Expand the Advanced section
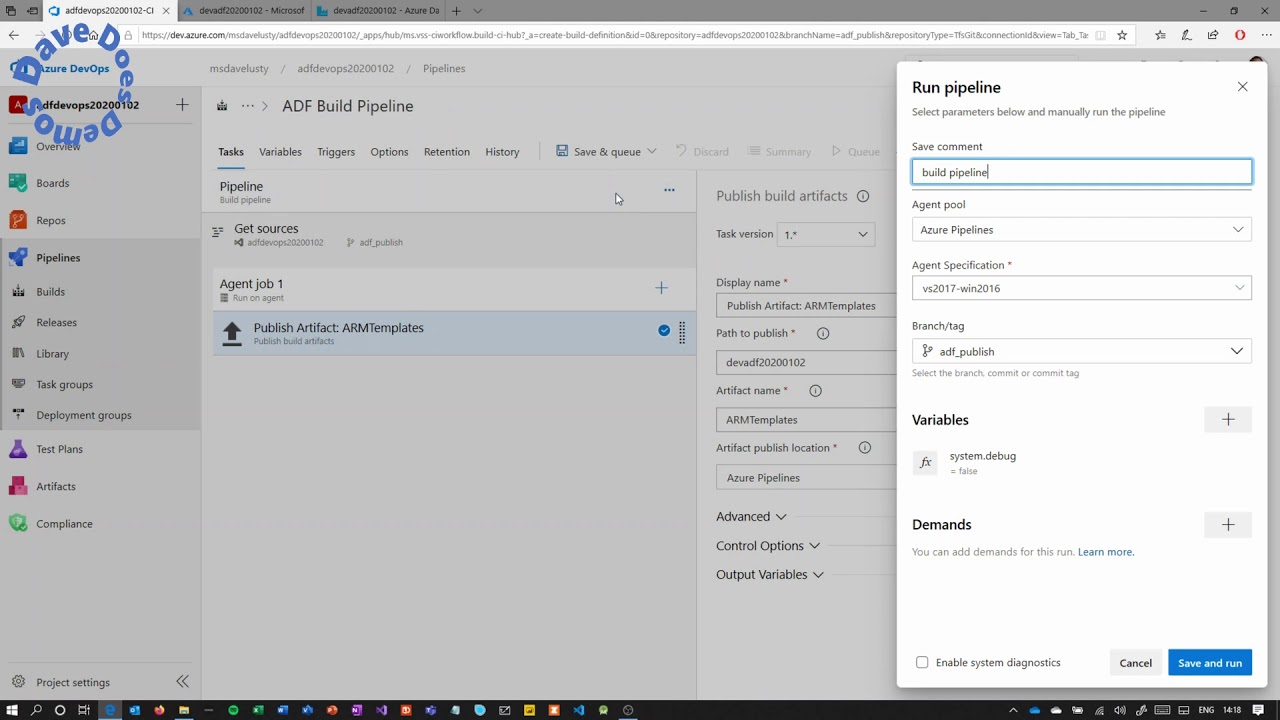This screenshot has width=1280, height=720. (751, 517)
